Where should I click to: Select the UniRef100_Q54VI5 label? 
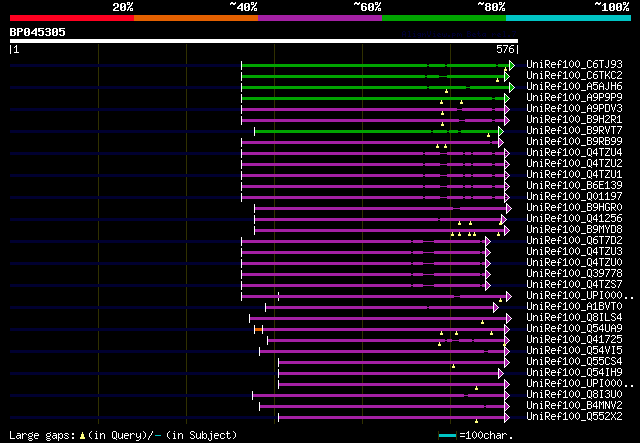574,351
